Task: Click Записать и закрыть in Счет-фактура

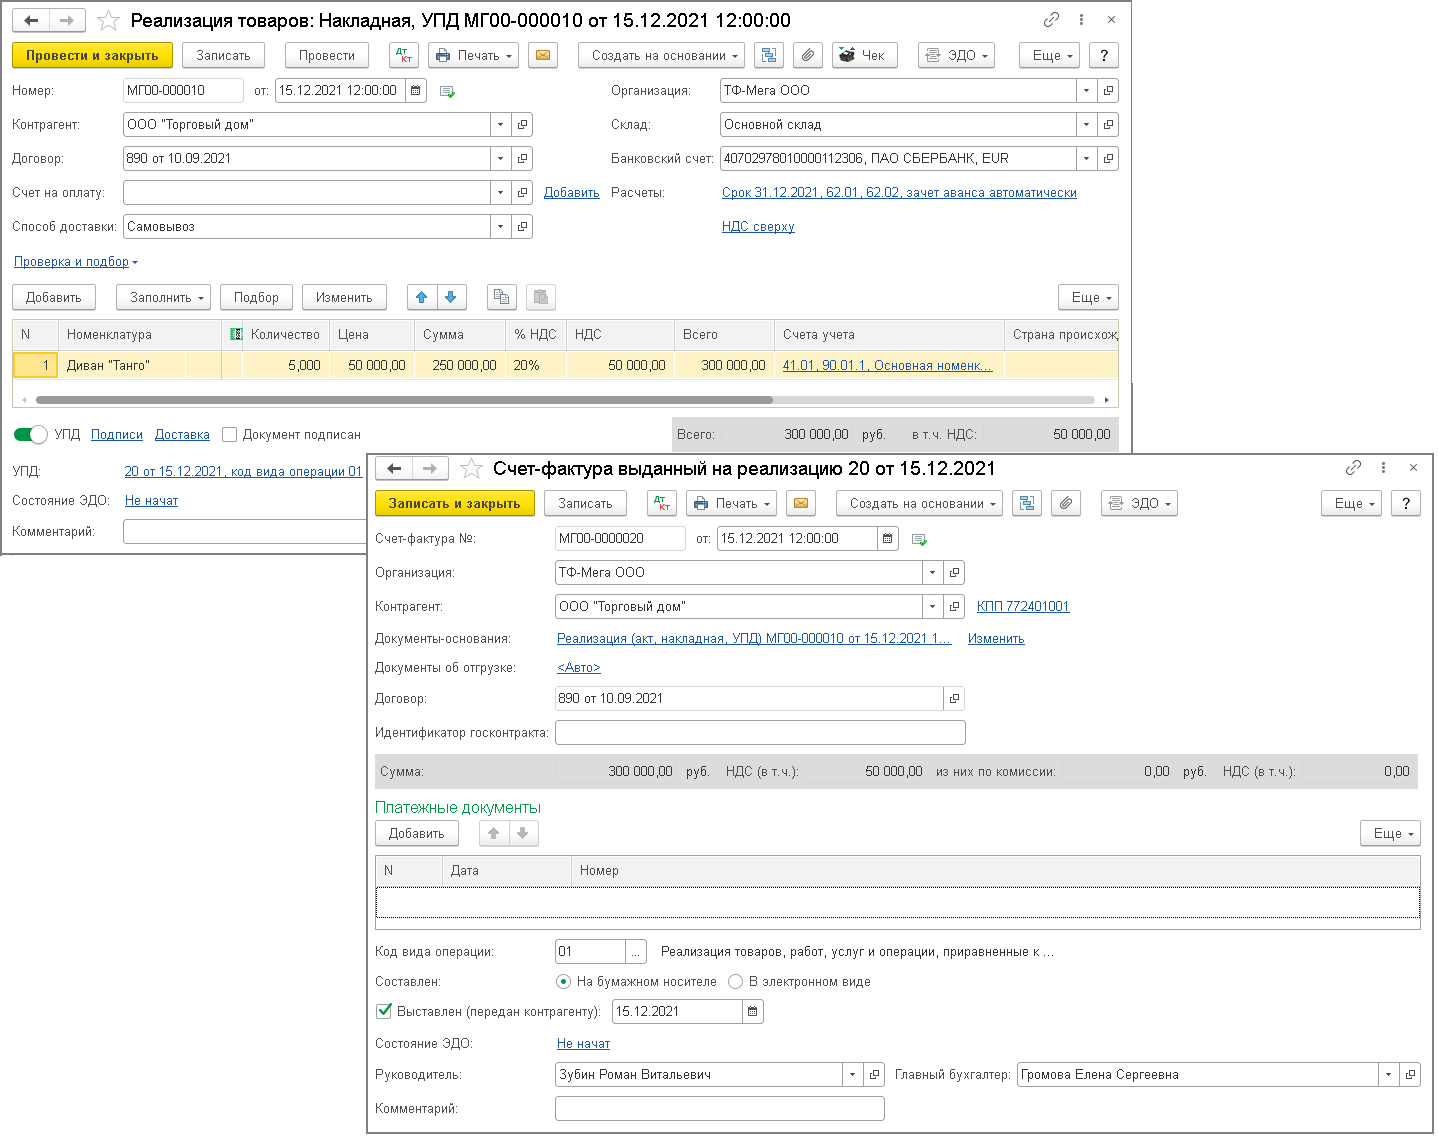Action: 455,503
